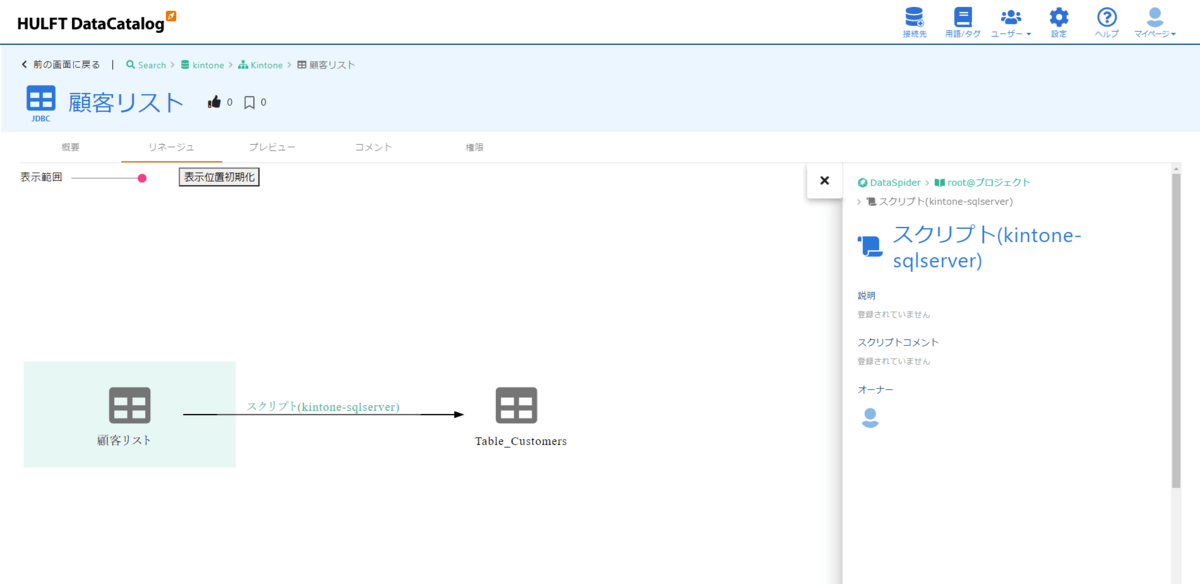The width and height of the screenshot is (1200, 584).
Task: Open root@プロジェクト breadcrumb link
Action: pos(982,183)
